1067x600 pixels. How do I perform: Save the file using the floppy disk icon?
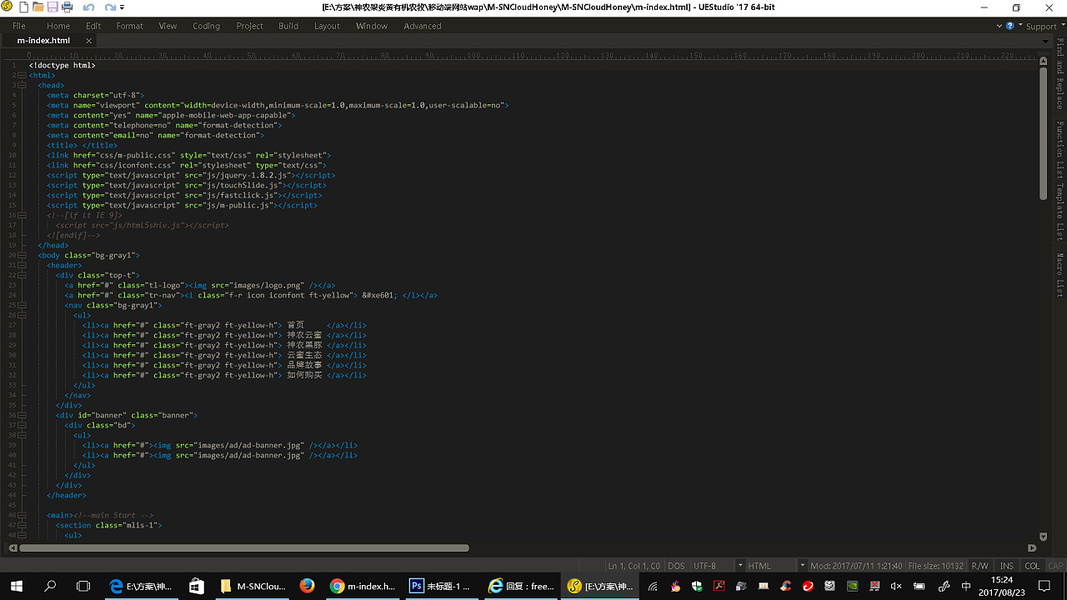(x=52, y=7)
